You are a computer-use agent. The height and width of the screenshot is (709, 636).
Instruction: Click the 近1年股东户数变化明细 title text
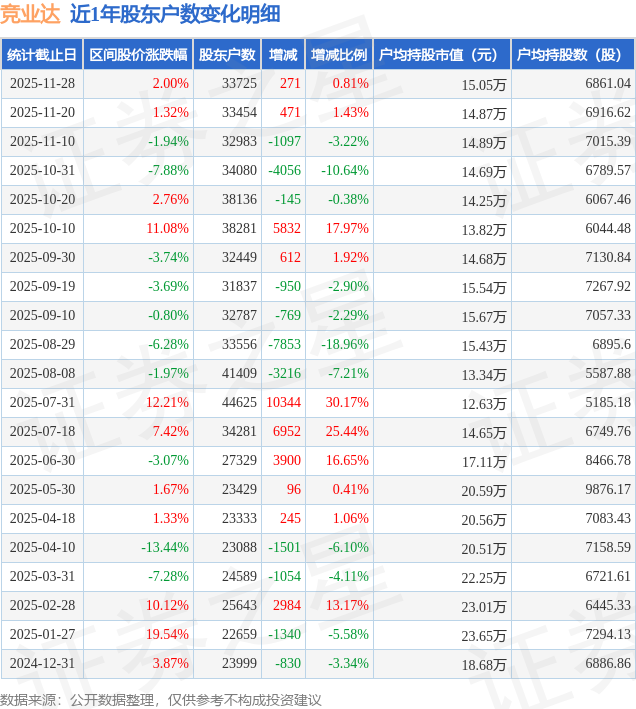click(x=175, y=14)
